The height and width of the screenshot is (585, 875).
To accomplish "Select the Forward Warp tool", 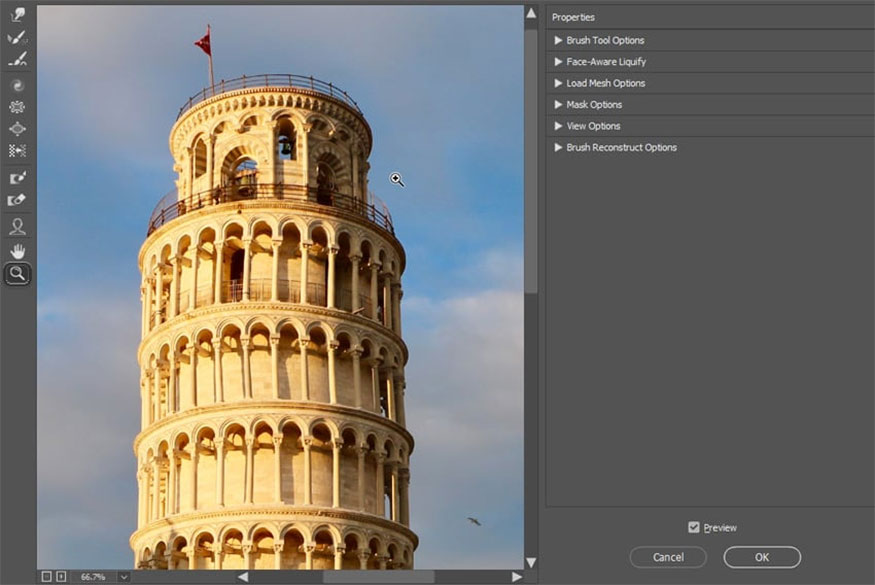I will click(x=17, y=15).
